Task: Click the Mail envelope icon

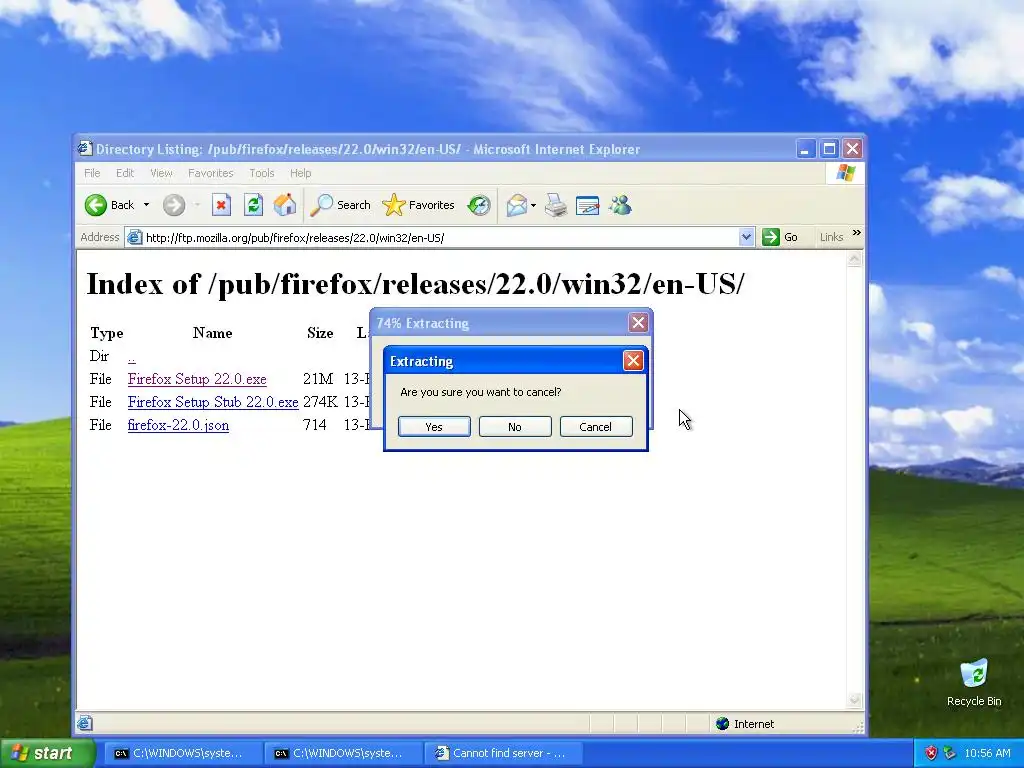Action: tap(517, 205)
